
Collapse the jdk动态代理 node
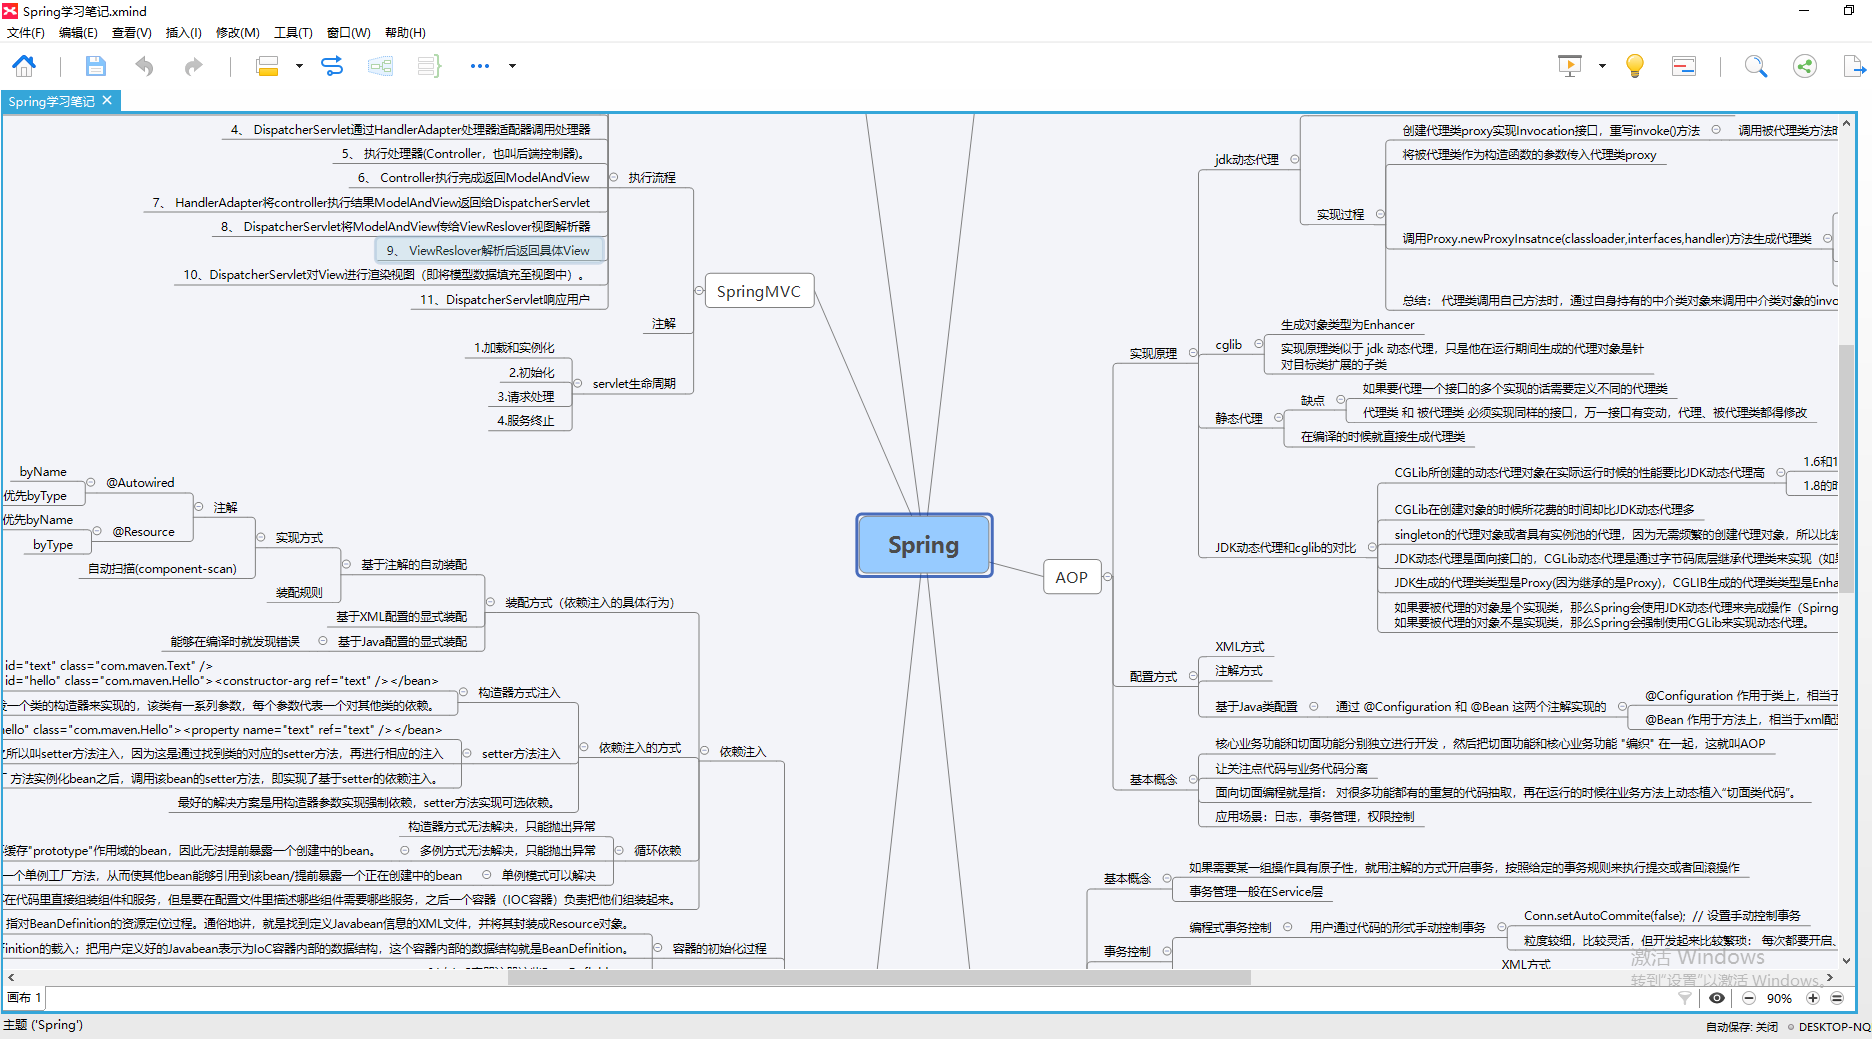coord(1295,159)
